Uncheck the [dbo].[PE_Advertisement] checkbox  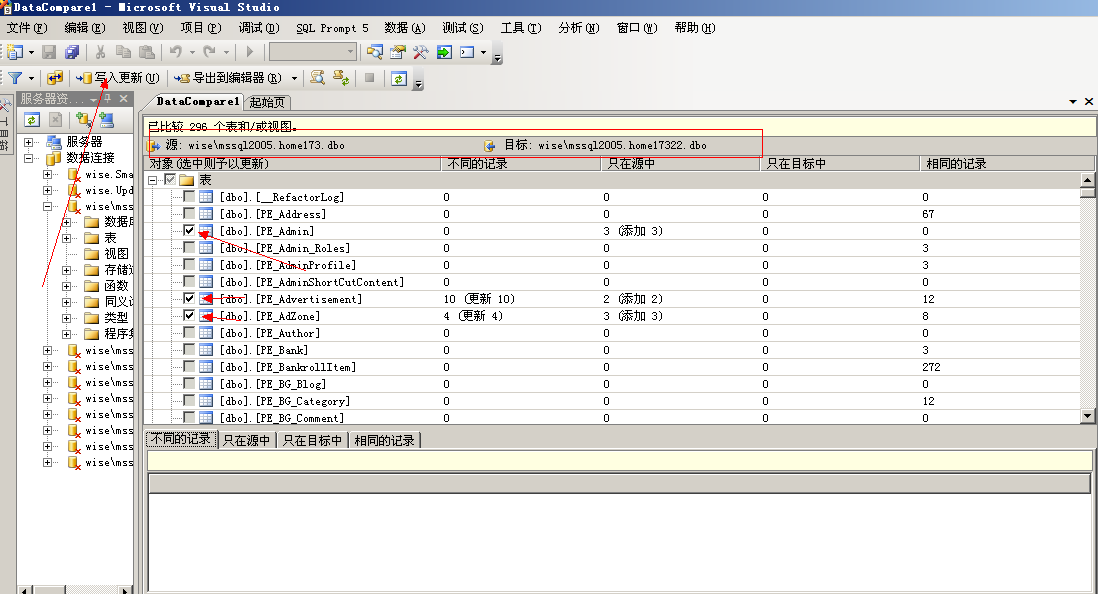click(x=189, y=299)
